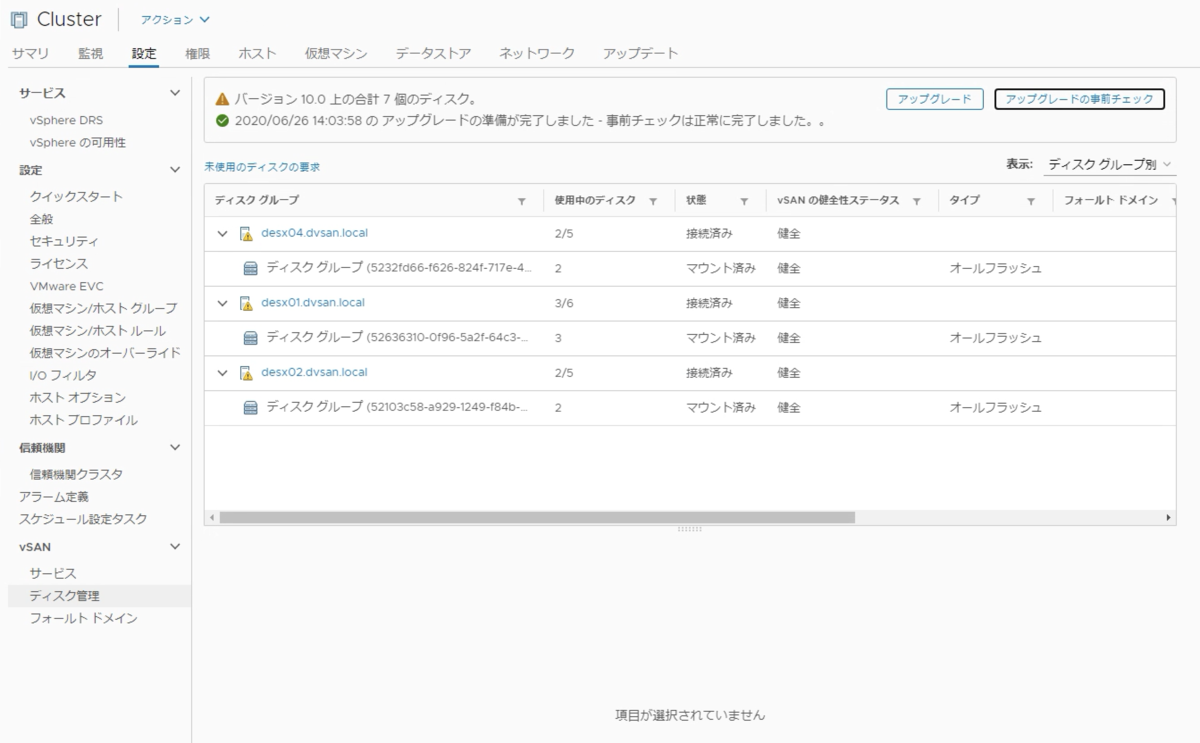The width and height of the screenshot is (1200, 743).
Task: Collapse the desx01.dvsan.local host row
Action: coord(223,303)
